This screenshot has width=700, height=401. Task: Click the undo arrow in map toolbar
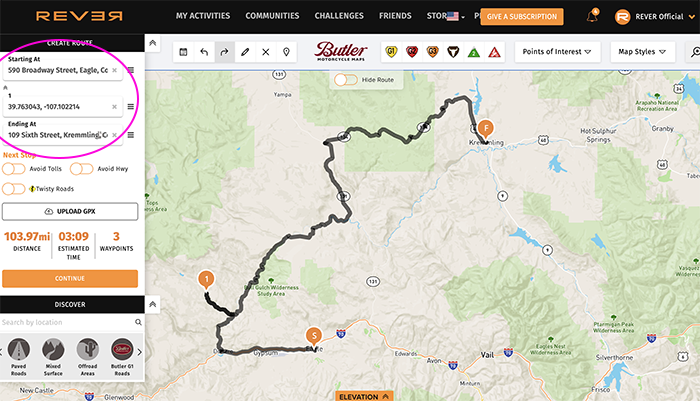(x=204, y=52)
